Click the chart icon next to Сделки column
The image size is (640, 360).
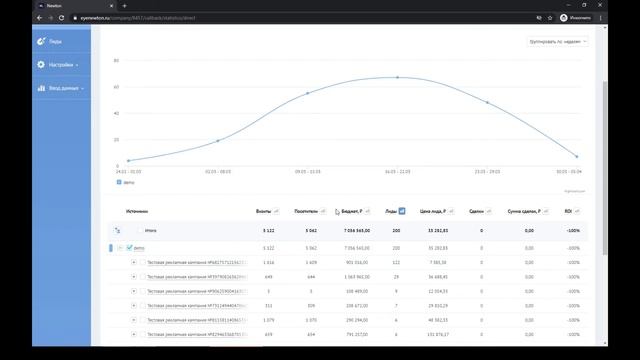pyautogui.click(x=489, y=211)
